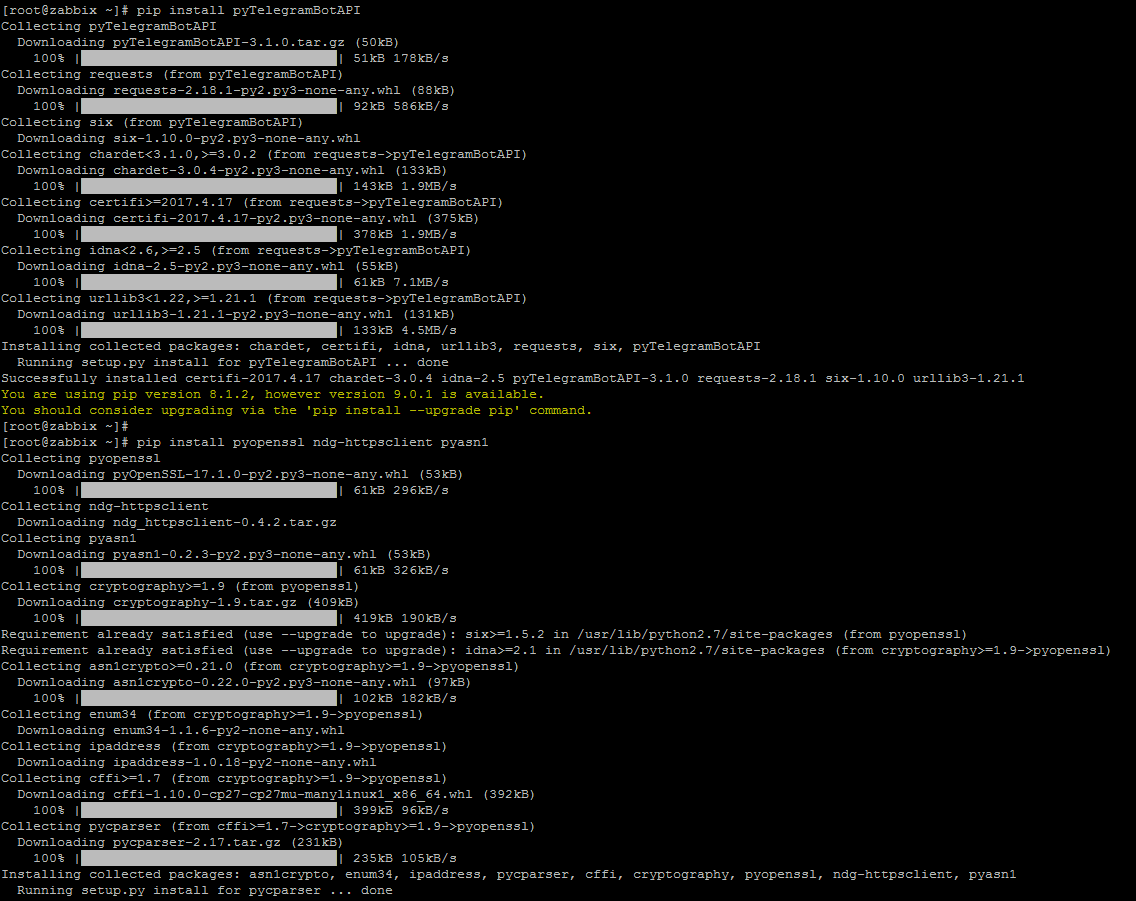Viewport: 1136px width, 901px height.
Task: Click the 'Successfully installed certifi-2017.4.17' output line
Action: (x=512, y=378)
